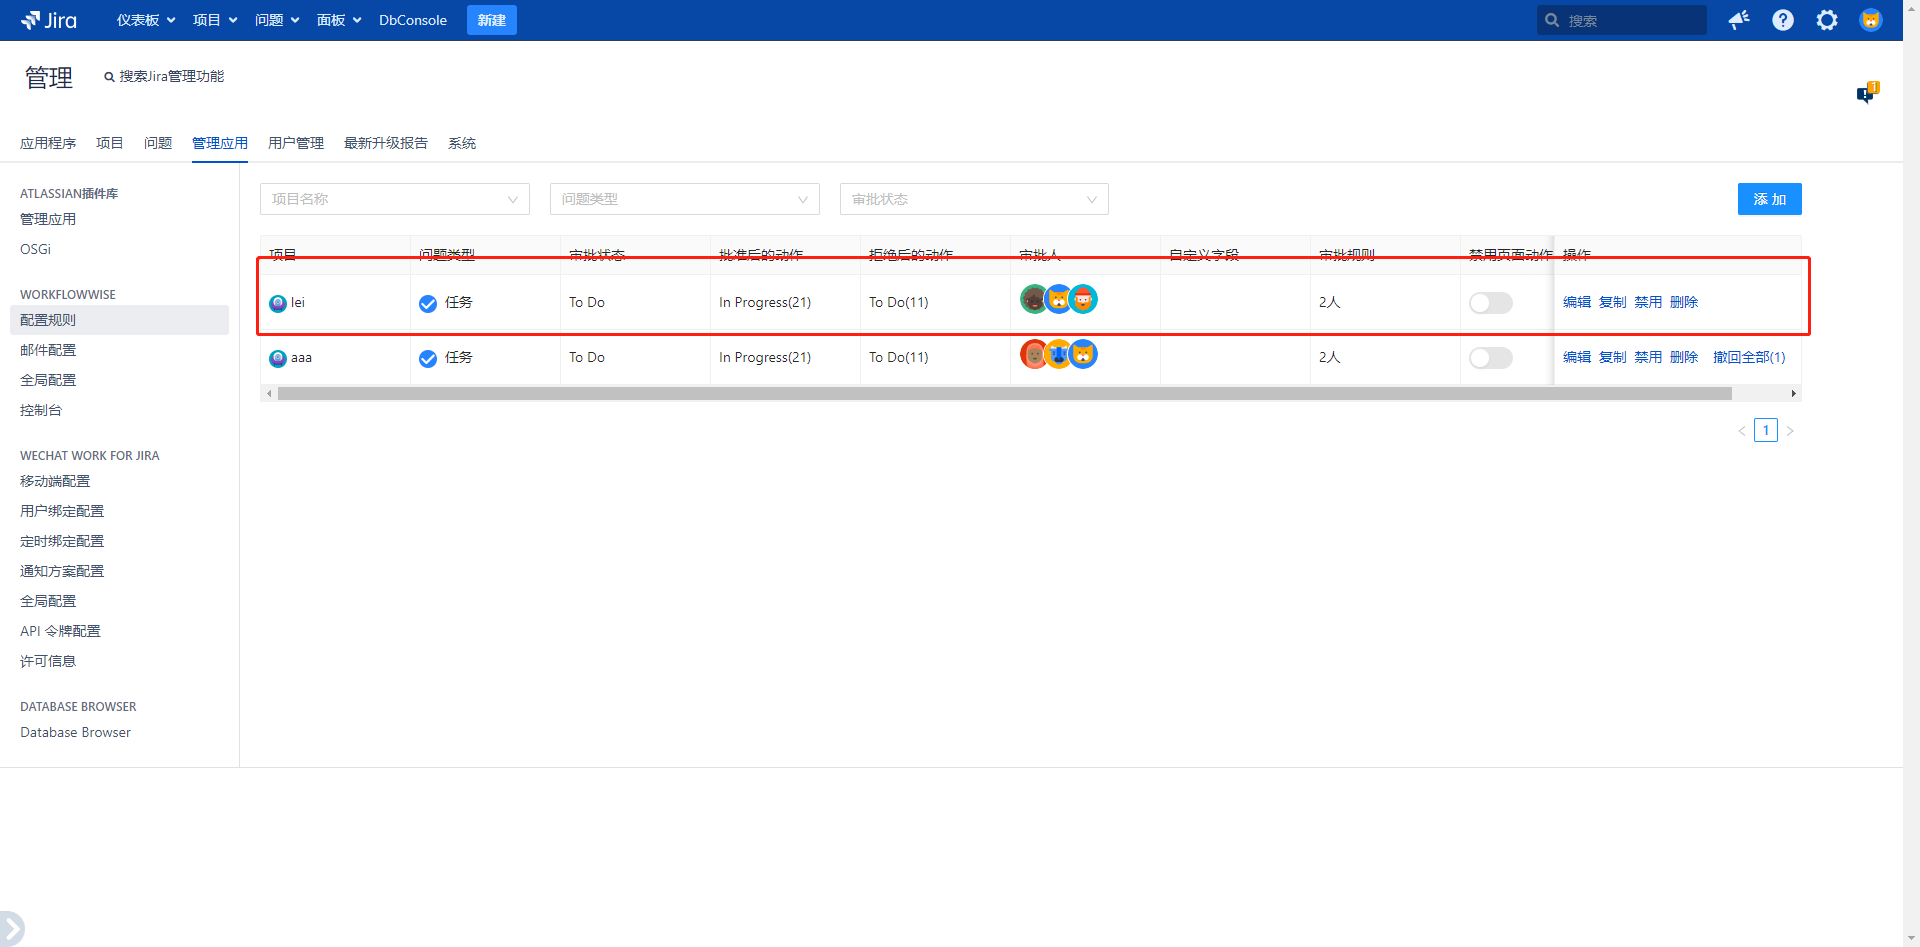Expand the sidebar with bottom-left arrow
1920x947 pixels.
pyautogui.click(x=11, y=927)
